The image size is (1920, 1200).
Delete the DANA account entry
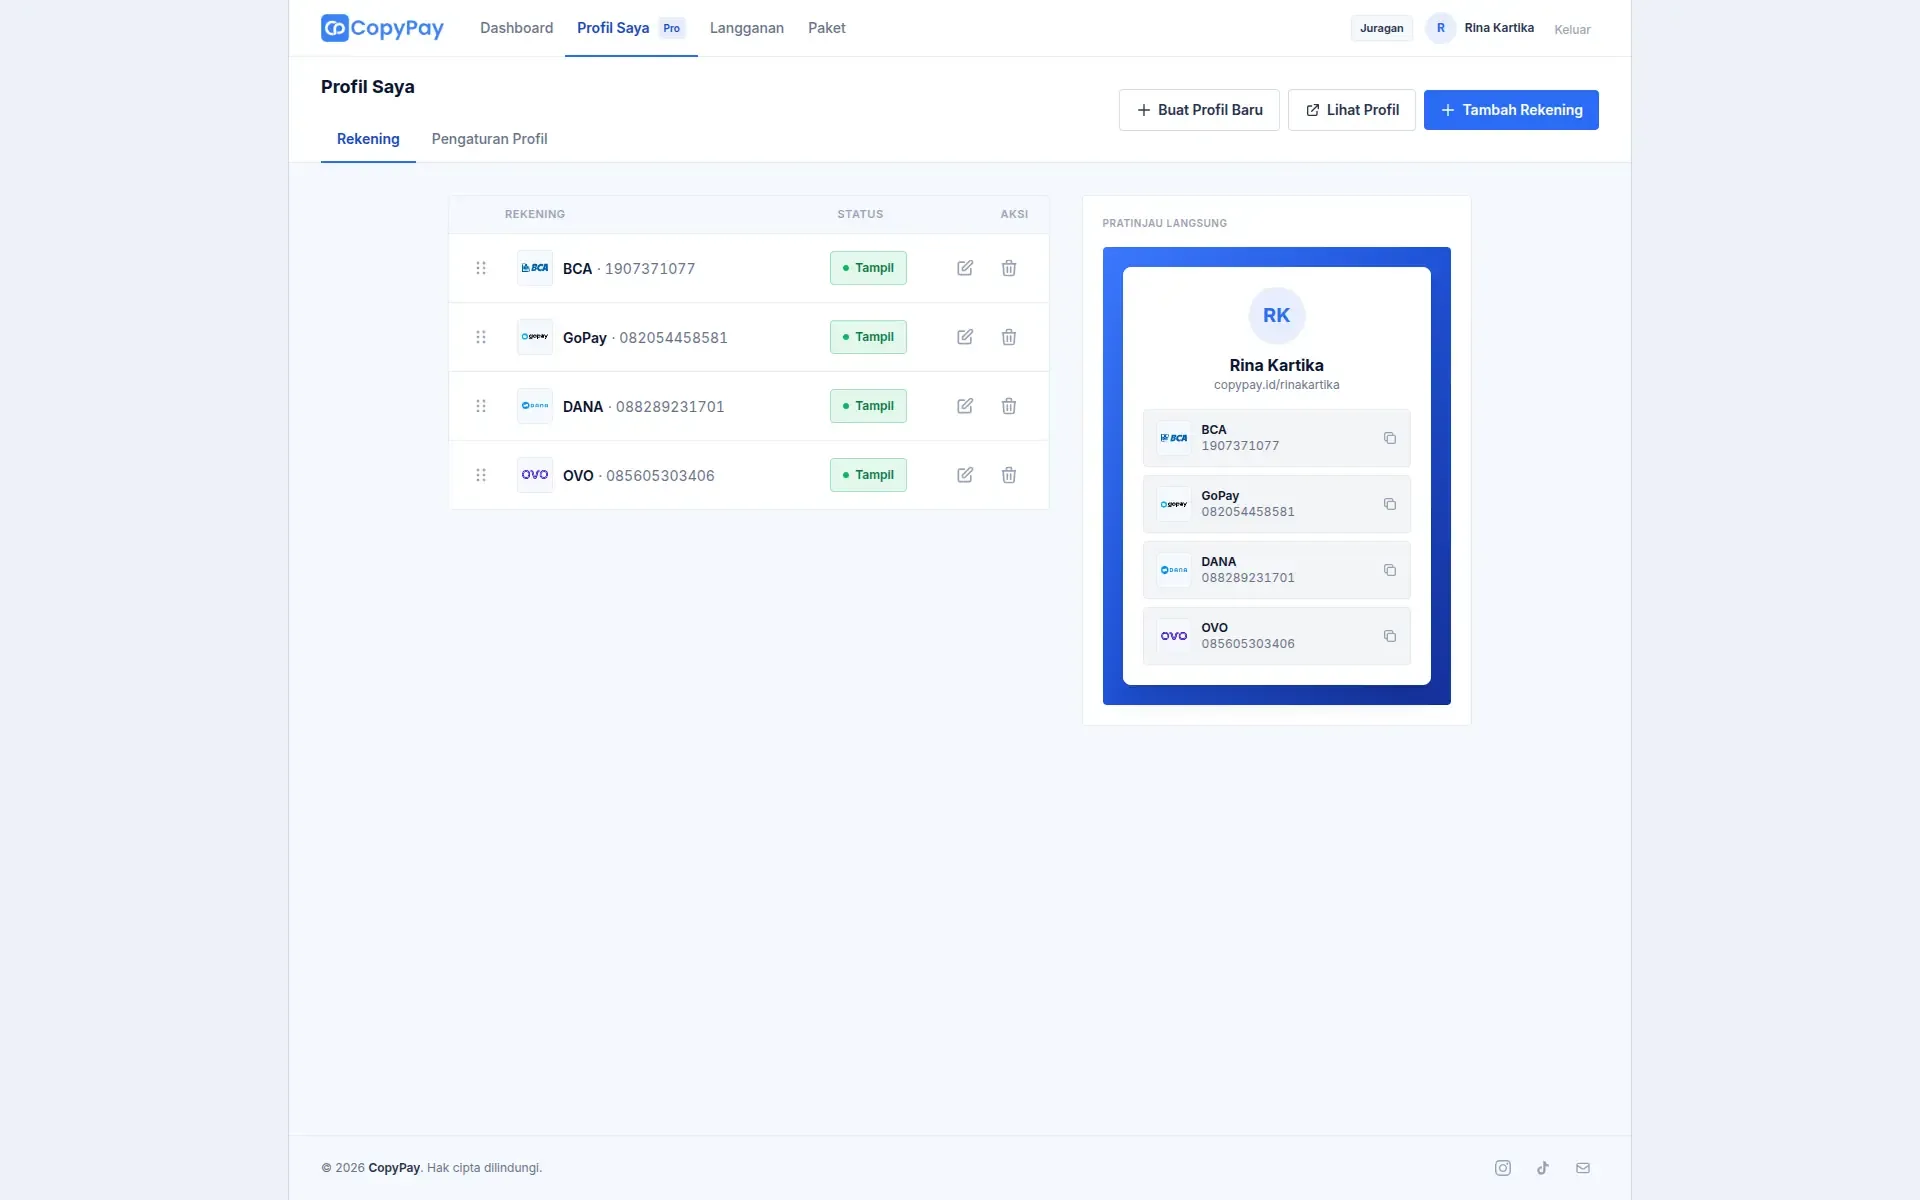point(1009,406)
